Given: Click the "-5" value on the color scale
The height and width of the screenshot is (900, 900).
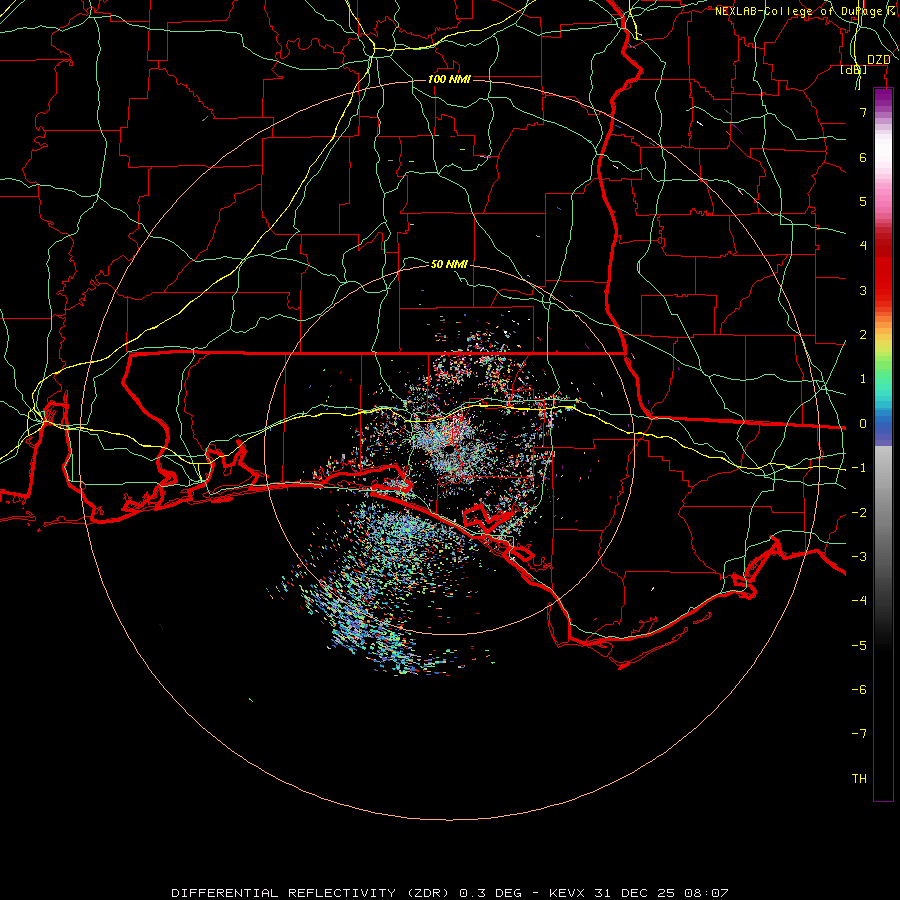Looking at the screenshot, I should tap(859, 646).
